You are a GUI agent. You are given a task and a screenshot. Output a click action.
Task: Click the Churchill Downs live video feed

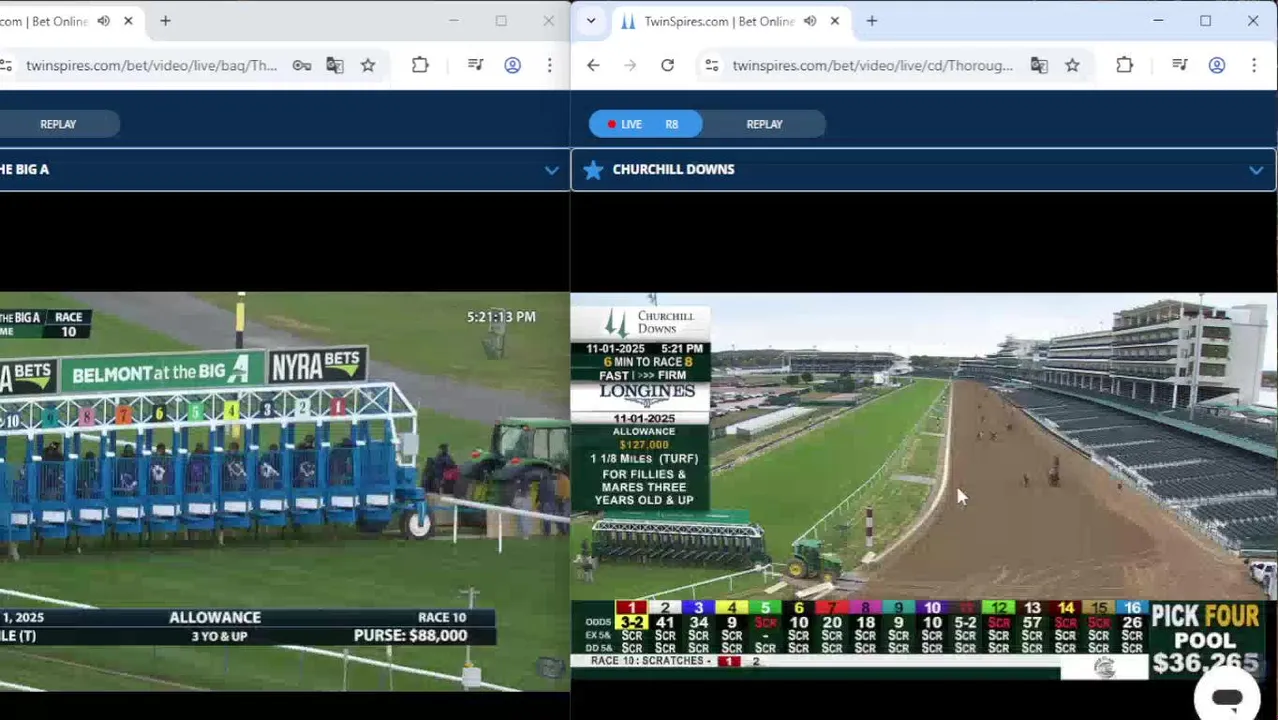(924, 488)
